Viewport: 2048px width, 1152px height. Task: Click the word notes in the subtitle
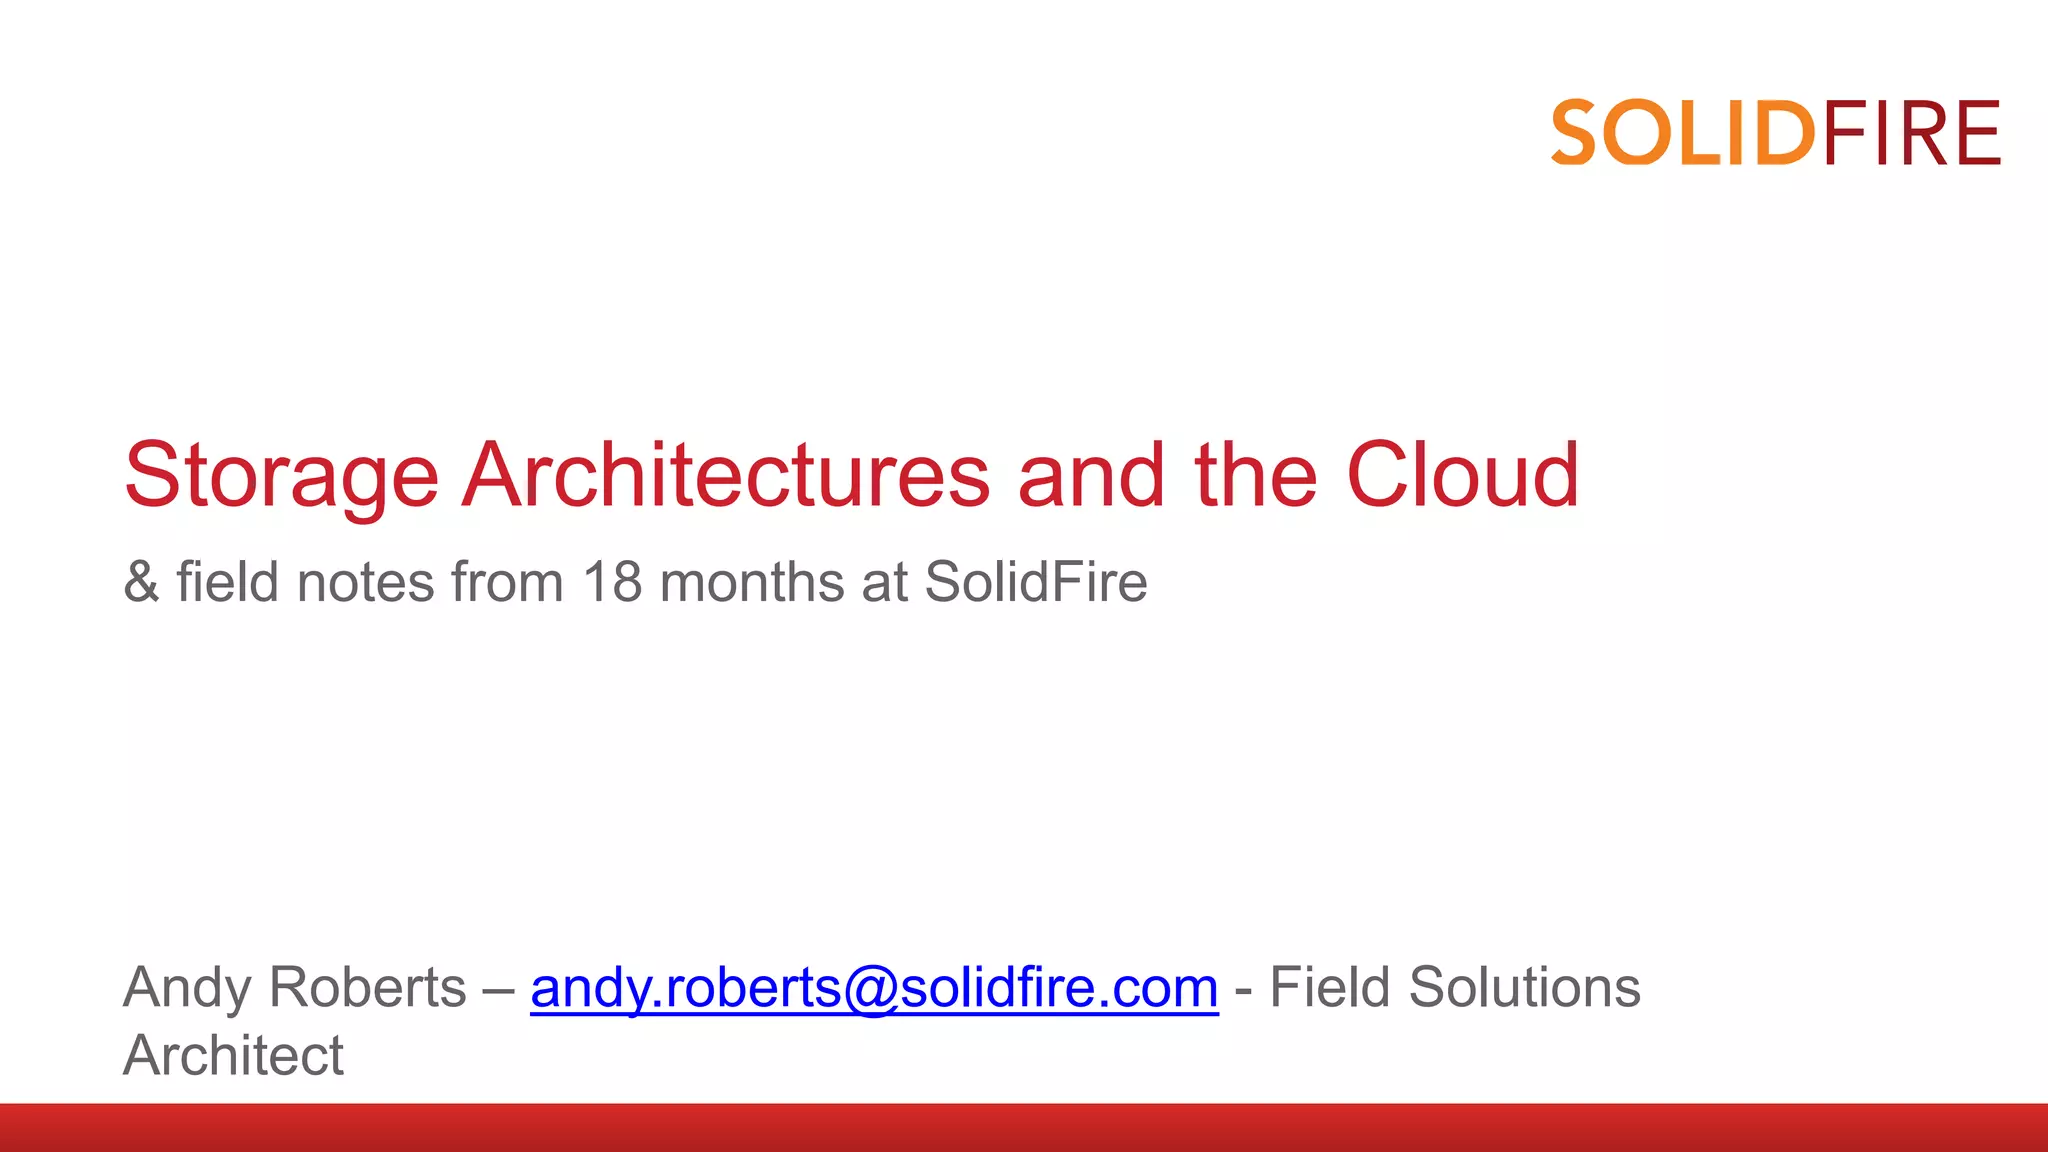coord(365,582)
